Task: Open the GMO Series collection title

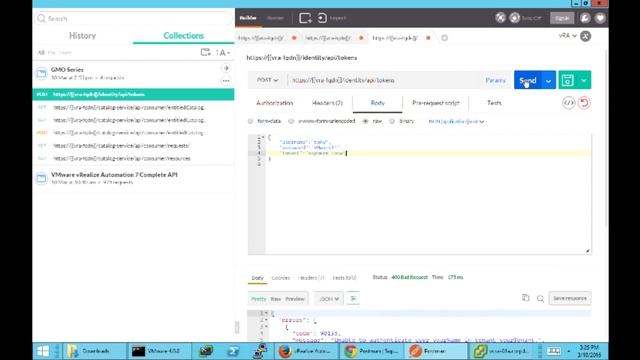Action: (x=67, y=70)
